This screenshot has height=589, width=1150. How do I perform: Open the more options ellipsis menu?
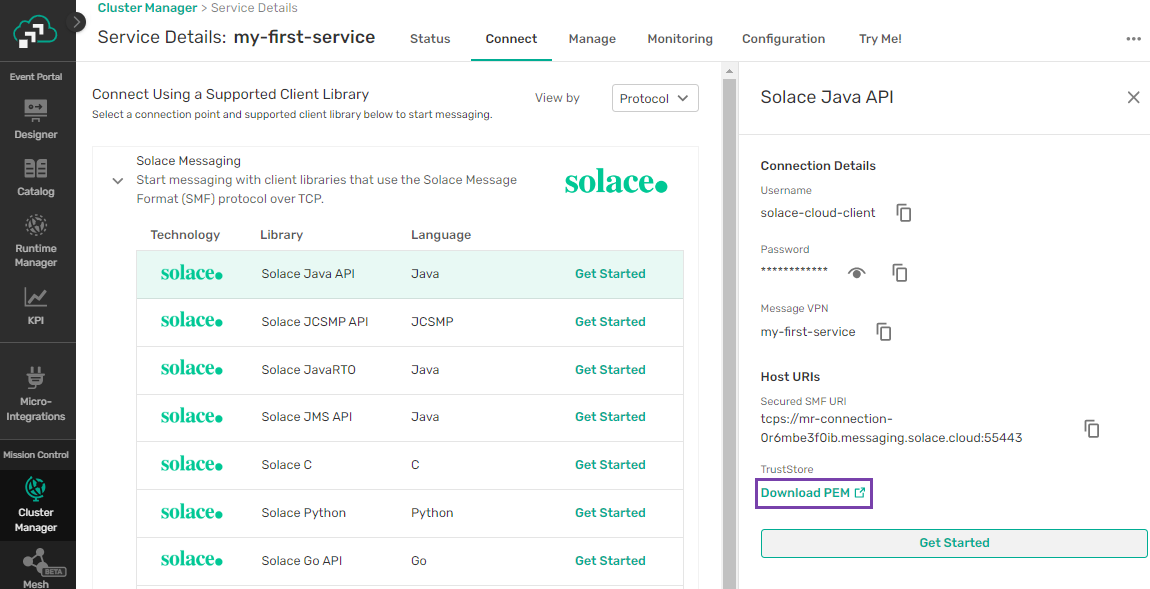(1133, 39)
